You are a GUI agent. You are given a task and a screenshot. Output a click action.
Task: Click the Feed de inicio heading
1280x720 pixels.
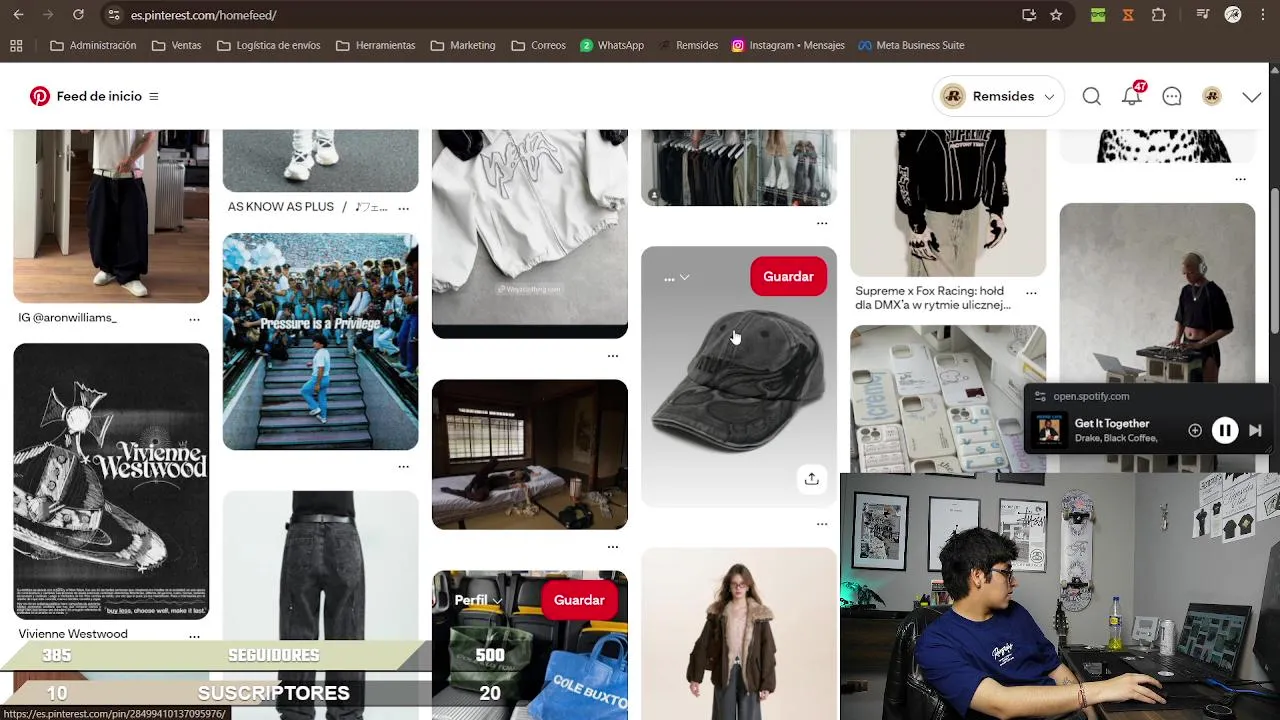click(99, 96)
